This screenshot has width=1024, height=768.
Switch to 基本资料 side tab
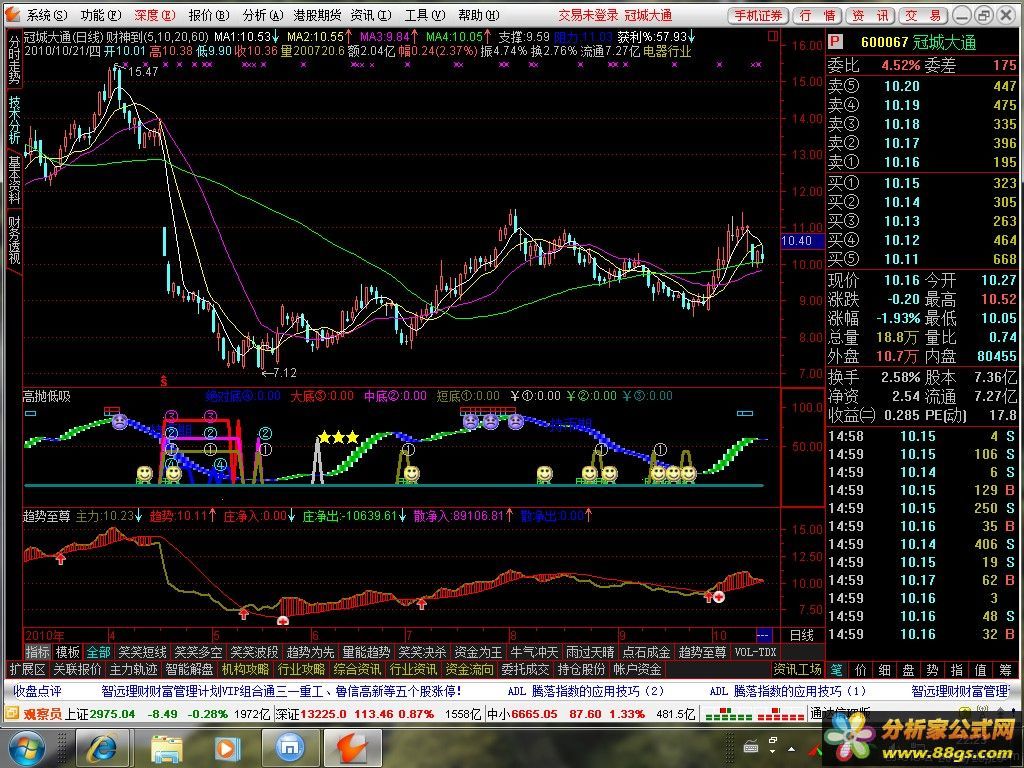click(14, 180)
